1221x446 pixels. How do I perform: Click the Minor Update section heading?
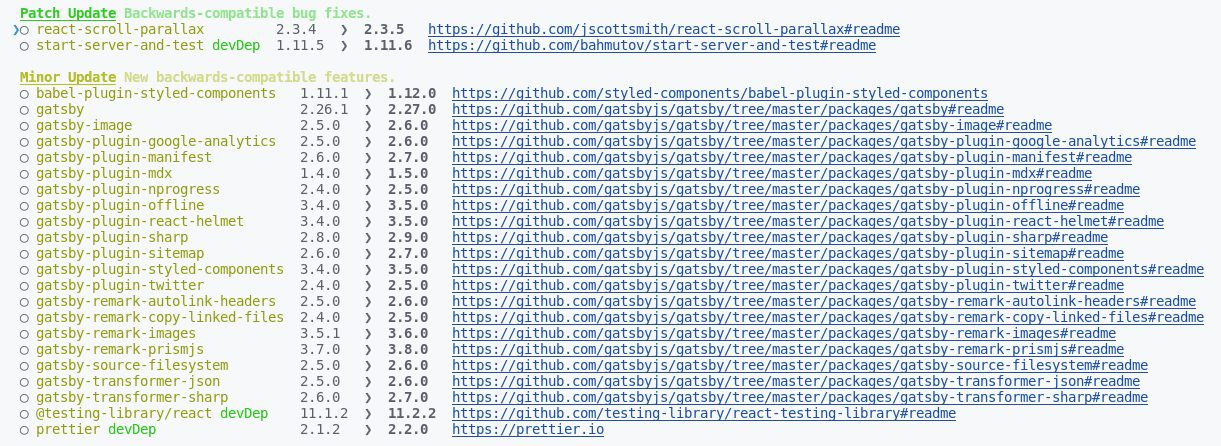point(68,78)
